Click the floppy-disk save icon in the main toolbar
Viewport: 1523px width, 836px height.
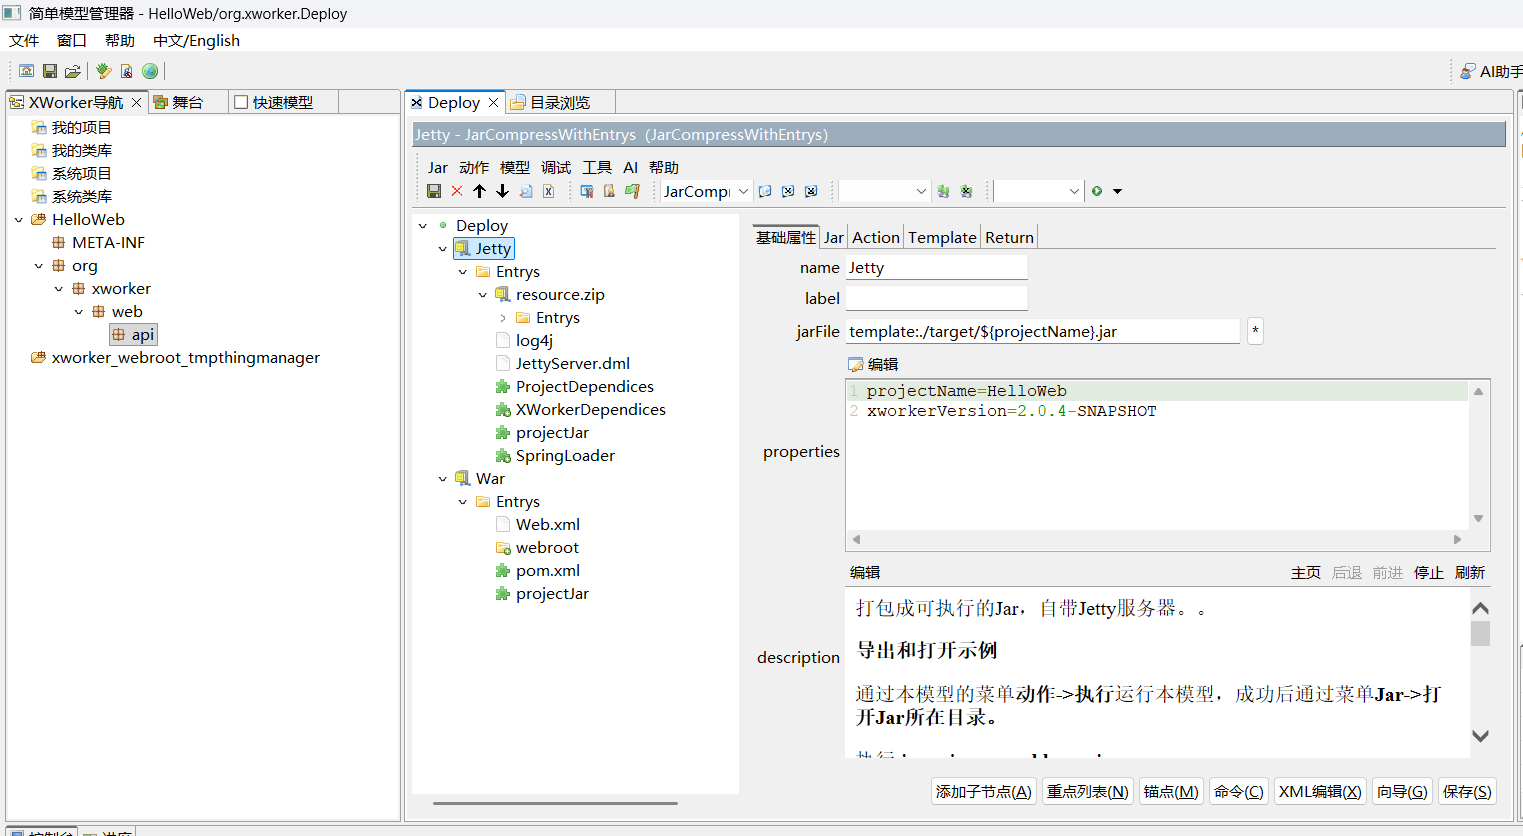(x=50, y=71)
